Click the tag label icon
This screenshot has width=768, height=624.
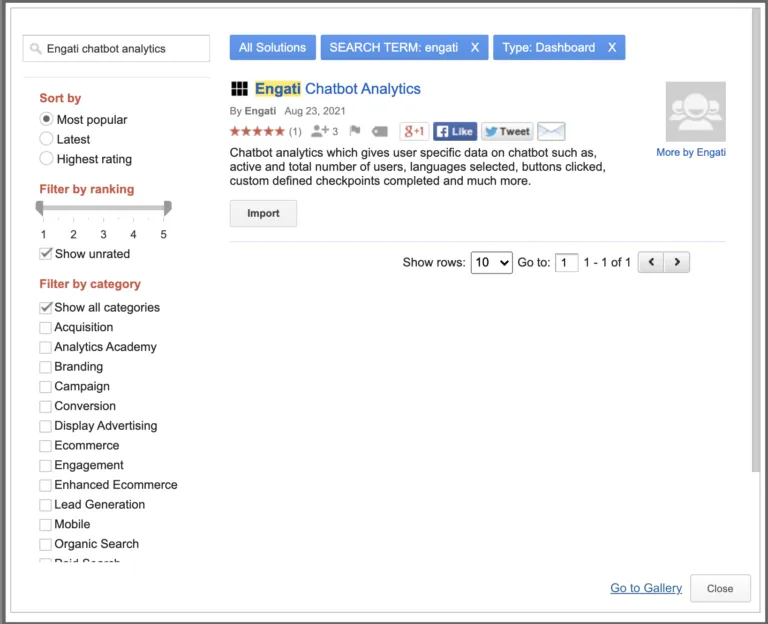pyautogui.click(x=380, y=131)
